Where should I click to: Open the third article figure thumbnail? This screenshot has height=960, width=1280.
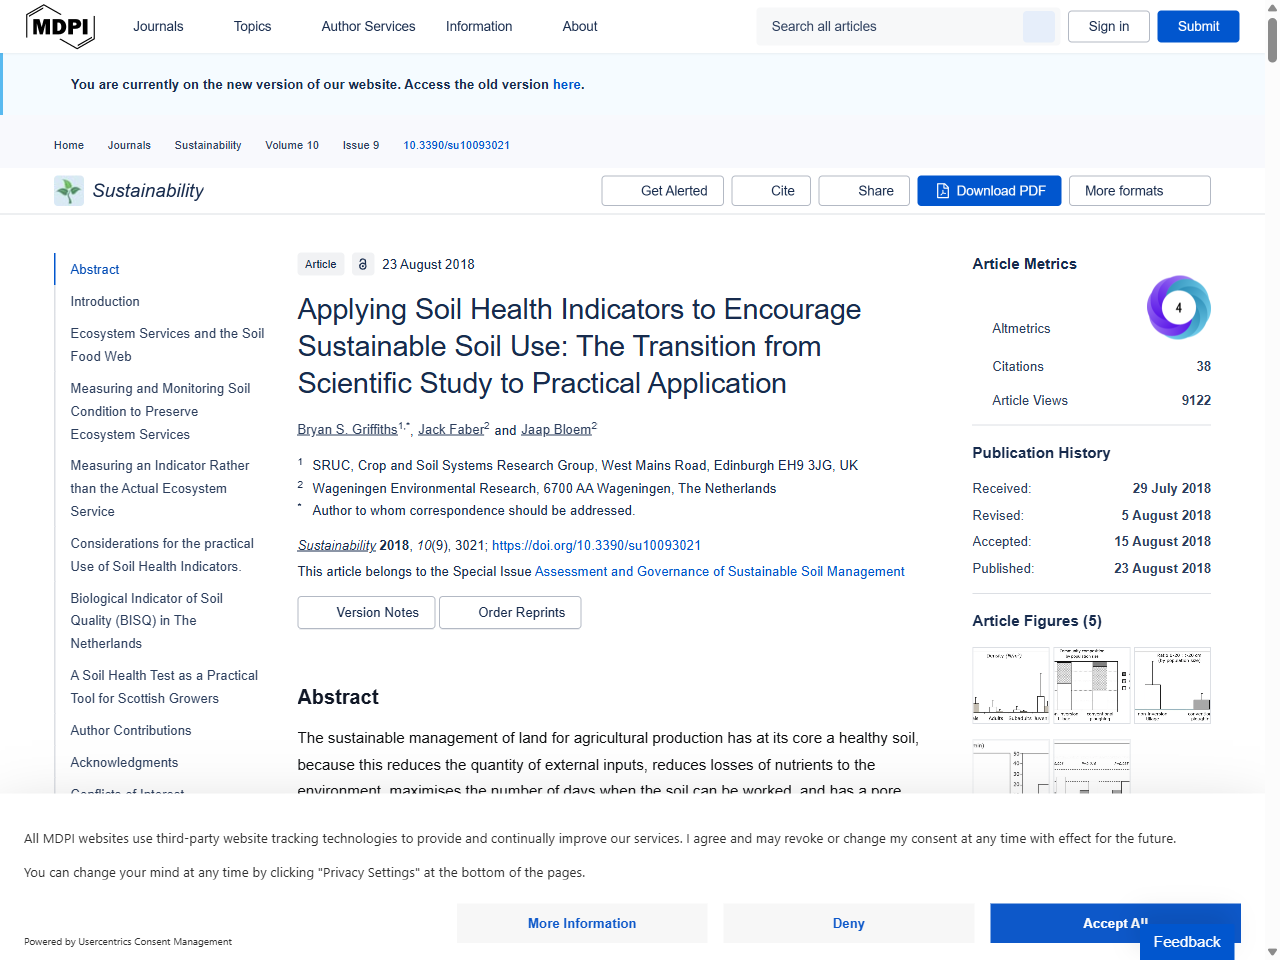point(1172,685)
